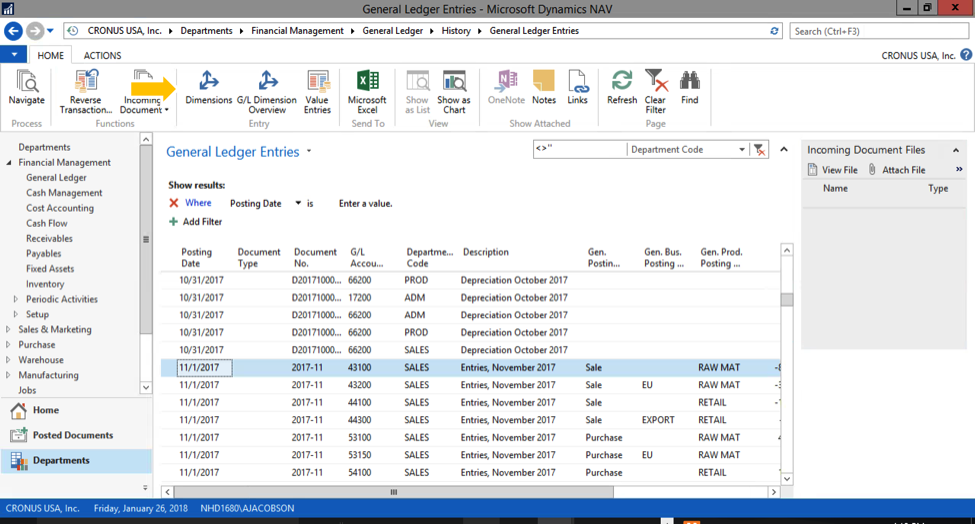This screenshot has width=975, height=525.
Task: Collapse the filter pane chevron
Action: pos(784,149)
